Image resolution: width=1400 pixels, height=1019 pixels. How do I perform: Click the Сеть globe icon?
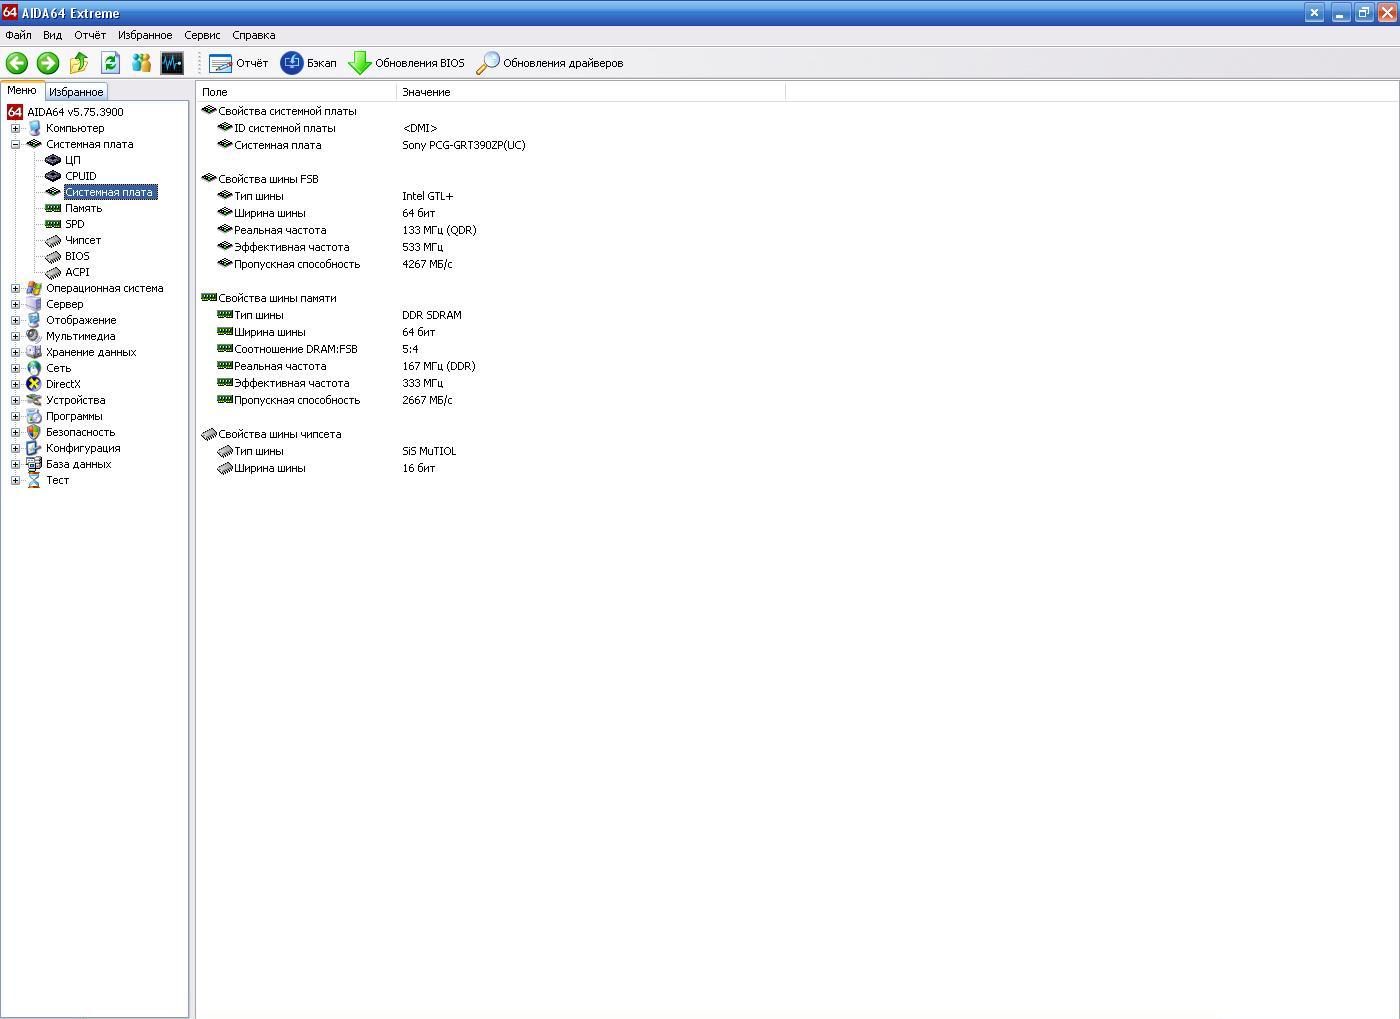34,368
